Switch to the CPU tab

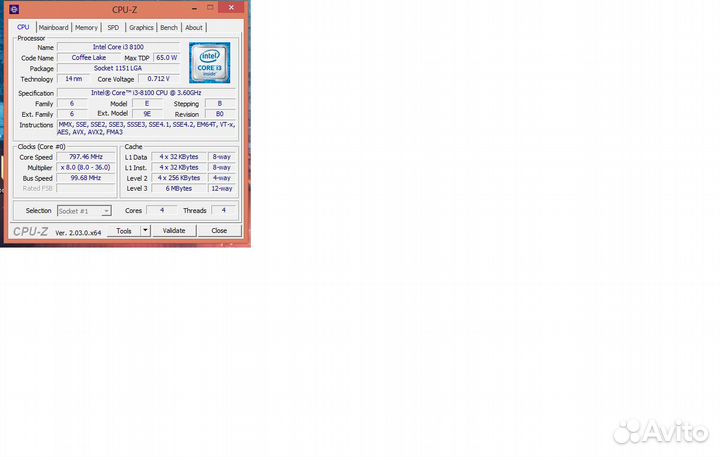pos(23,28)
